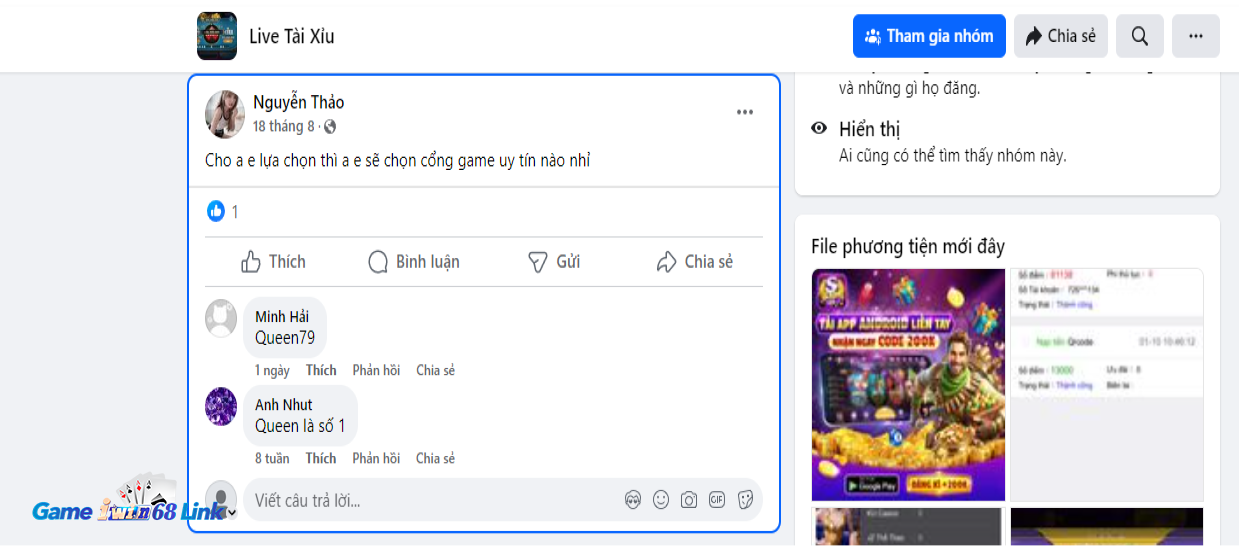Click the Thích like button on the post
This screenshot has height=560, width=1239.
(x=273, y=262)
